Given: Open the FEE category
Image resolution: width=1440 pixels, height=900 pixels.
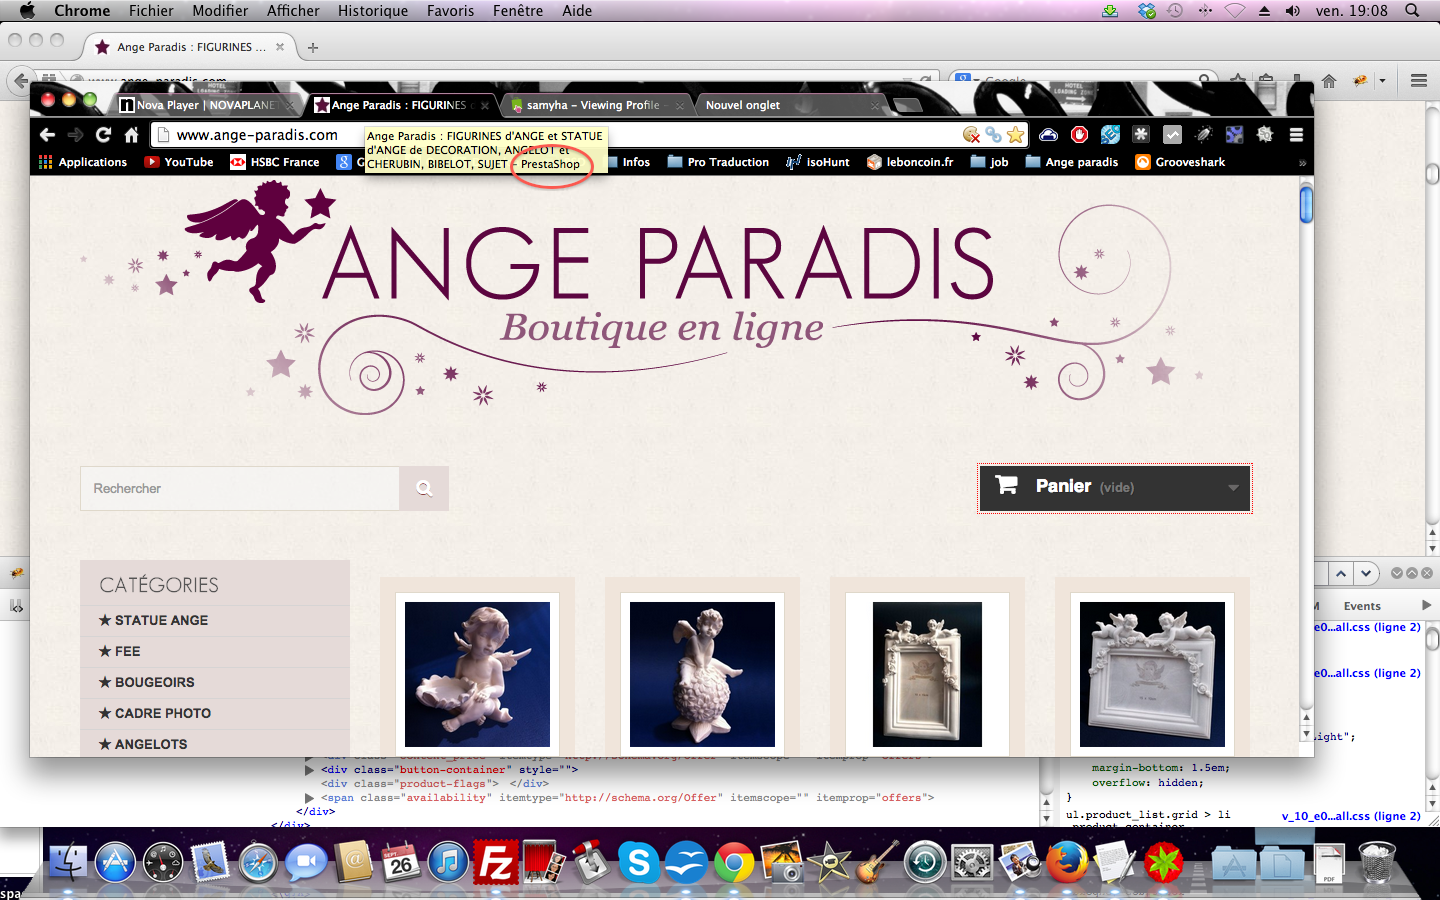Looking at the screenshot, I should 127,651.
